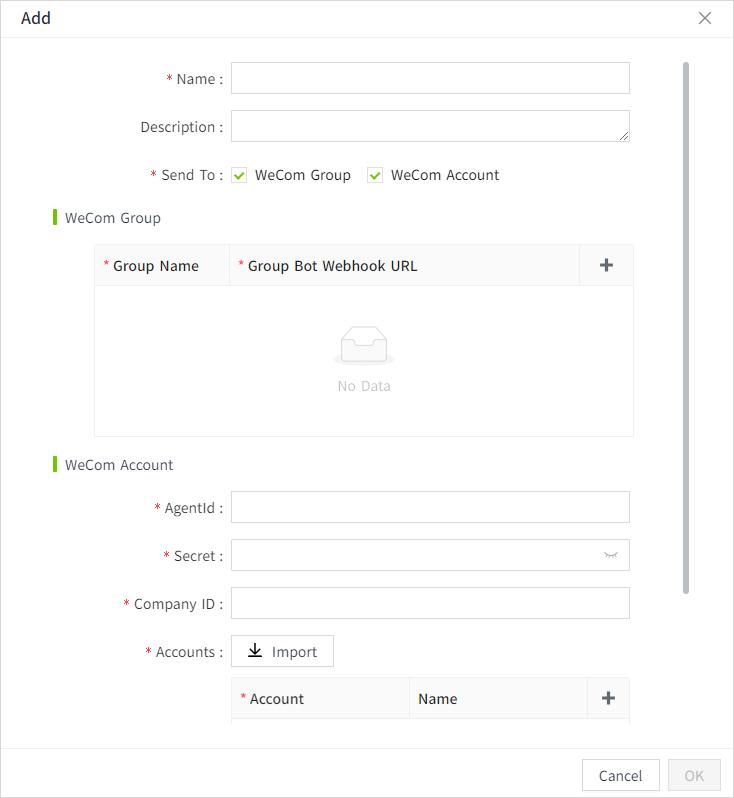
Task: Click the No Data inbox icon
Action: point(363,346)
